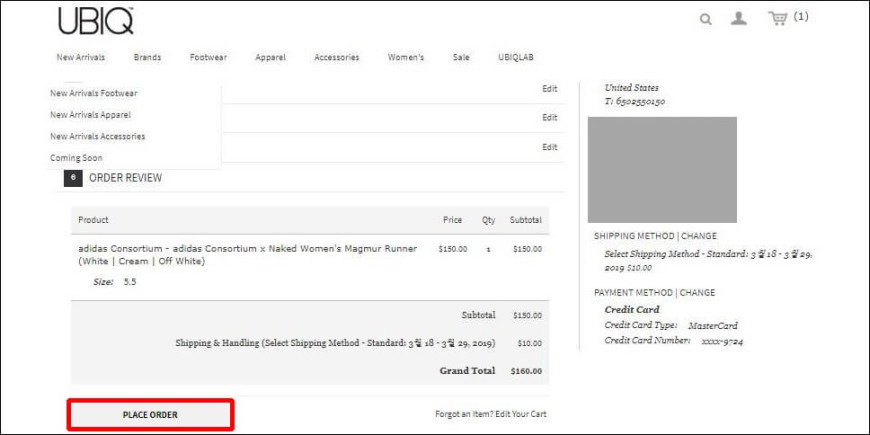
Task: Click the step 6 number badge
Action: click(73, 178)
